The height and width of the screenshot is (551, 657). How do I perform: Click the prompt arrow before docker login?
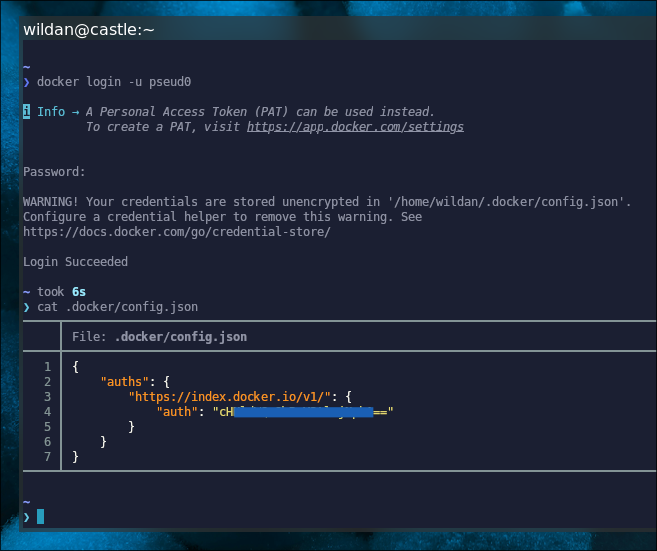(27, 82)
